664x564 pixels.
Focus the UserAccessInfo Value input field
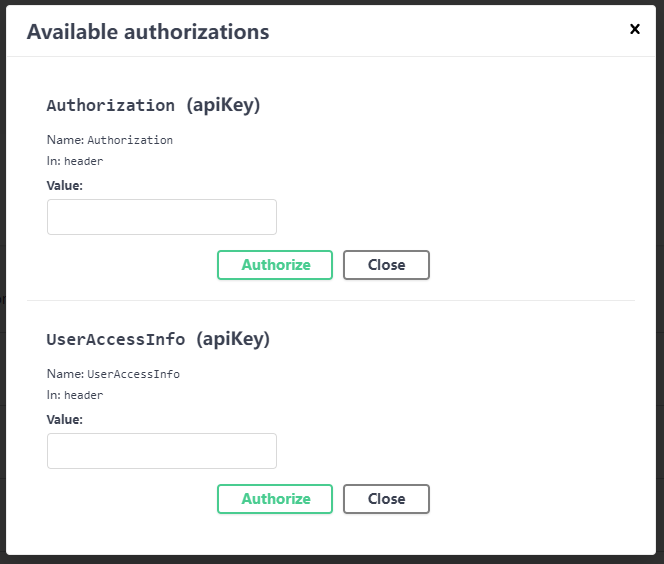pyautogui.click(x=162, y=451)
